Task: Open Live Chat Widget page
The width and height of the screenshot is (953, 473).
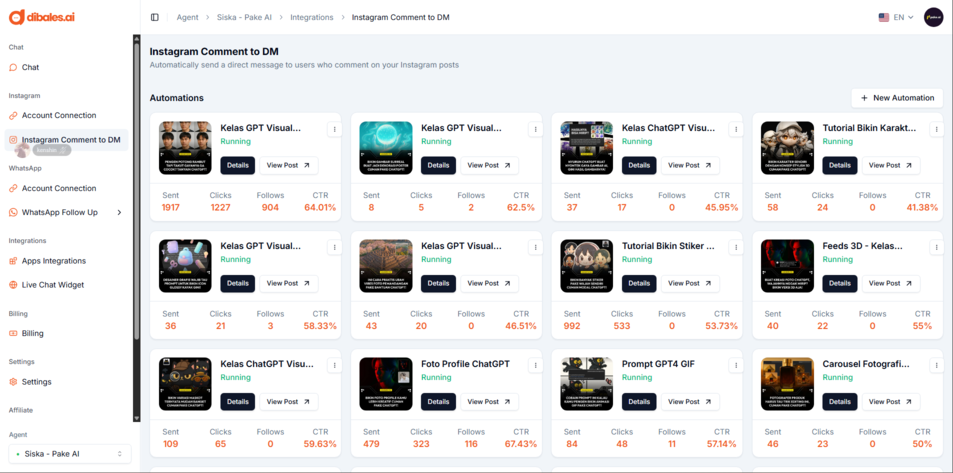Action: (53, 285)
